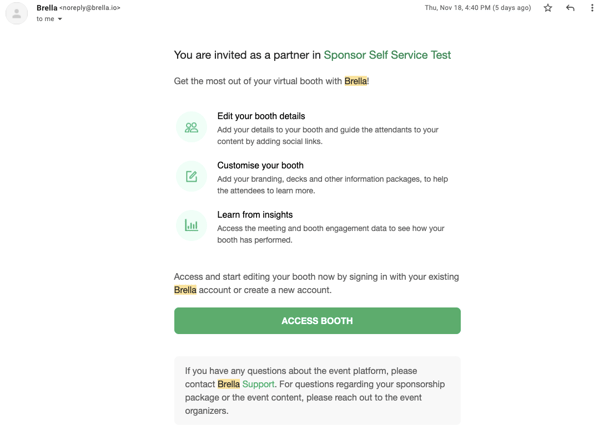
Task: Click the people icon beside Edit your booth details
Action: (191, 127)
